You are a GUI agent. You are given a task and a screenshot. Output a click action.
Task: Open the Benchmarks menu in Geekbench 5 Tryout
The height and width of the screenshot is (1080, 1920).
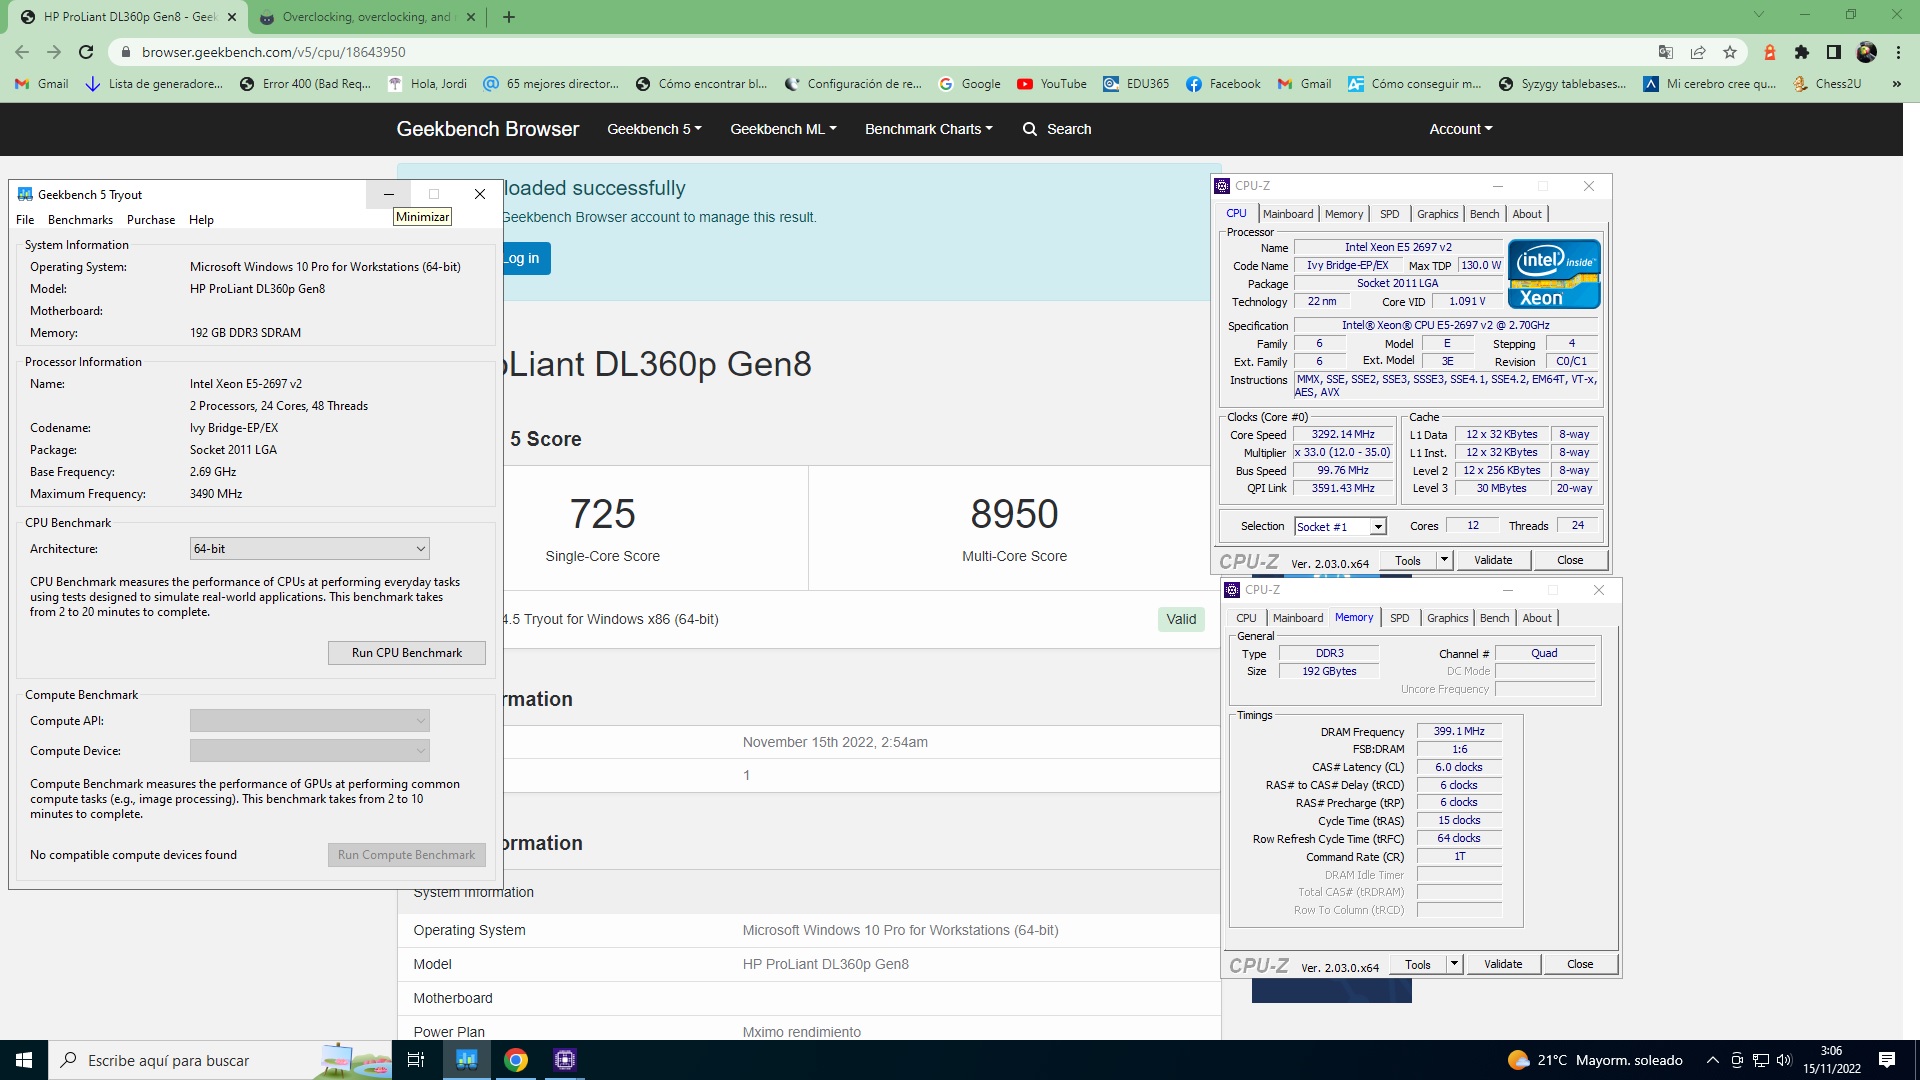(80, 220)
